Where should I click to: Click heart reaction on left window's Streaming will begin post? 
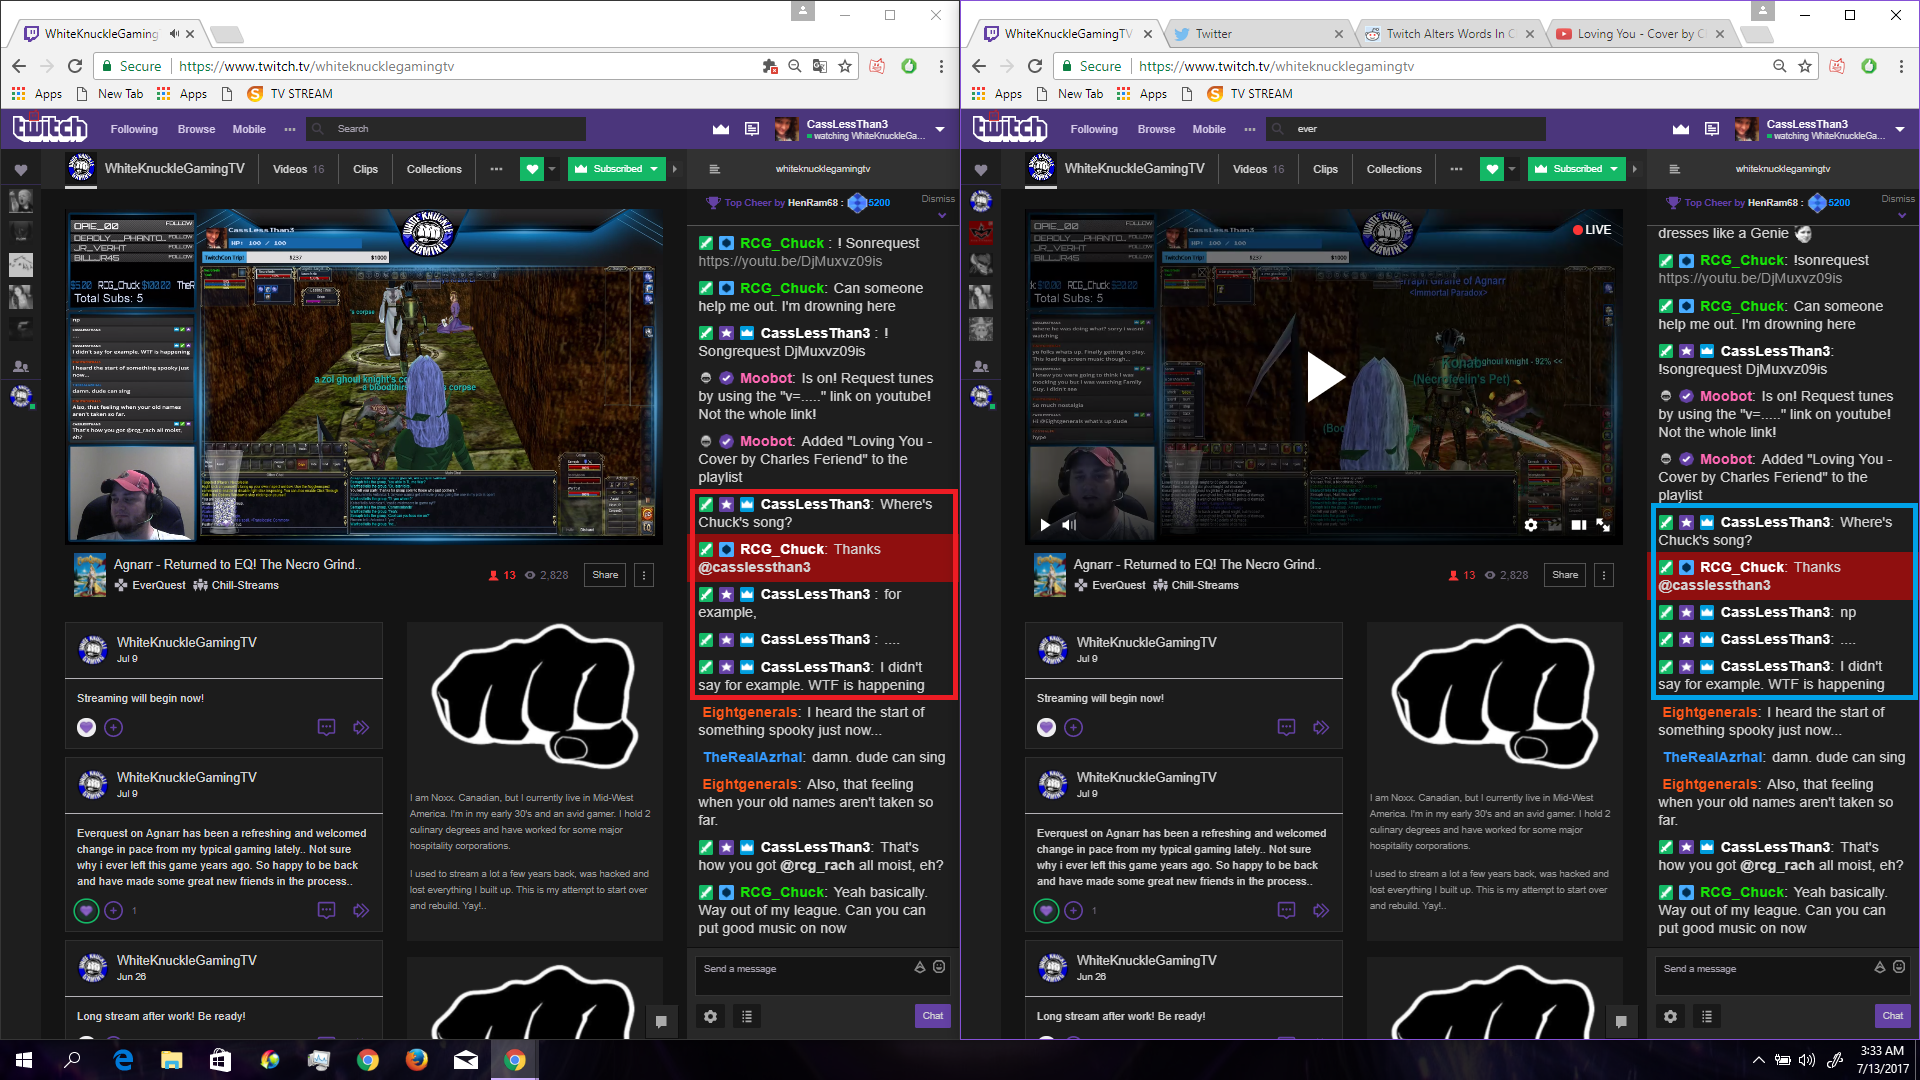coord(87,727)
